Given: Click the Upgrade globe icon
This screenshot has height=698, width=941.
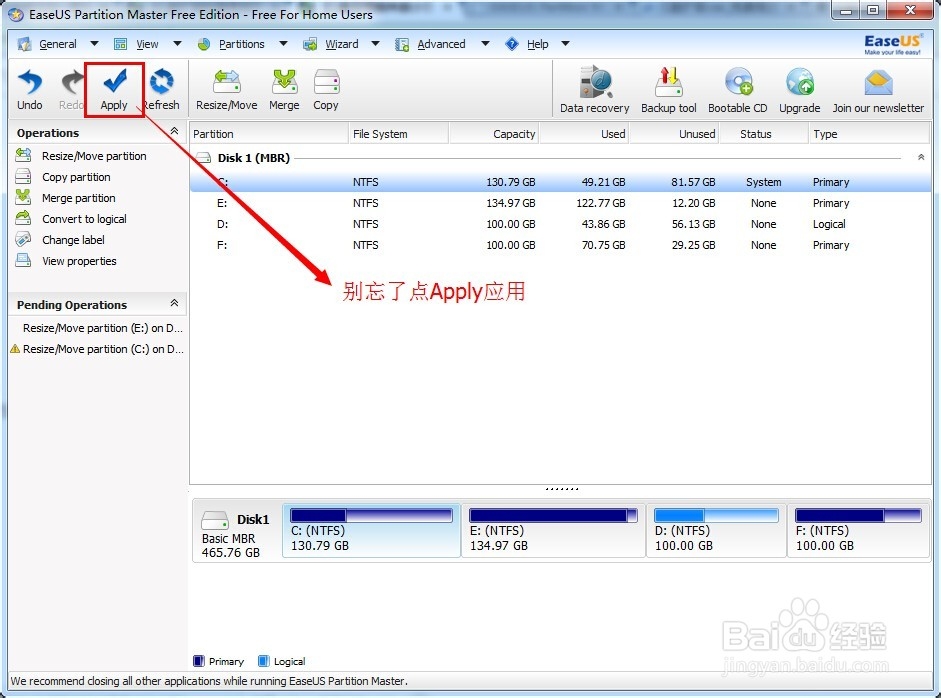Looking at the screenshot, I should coord(800,82).
